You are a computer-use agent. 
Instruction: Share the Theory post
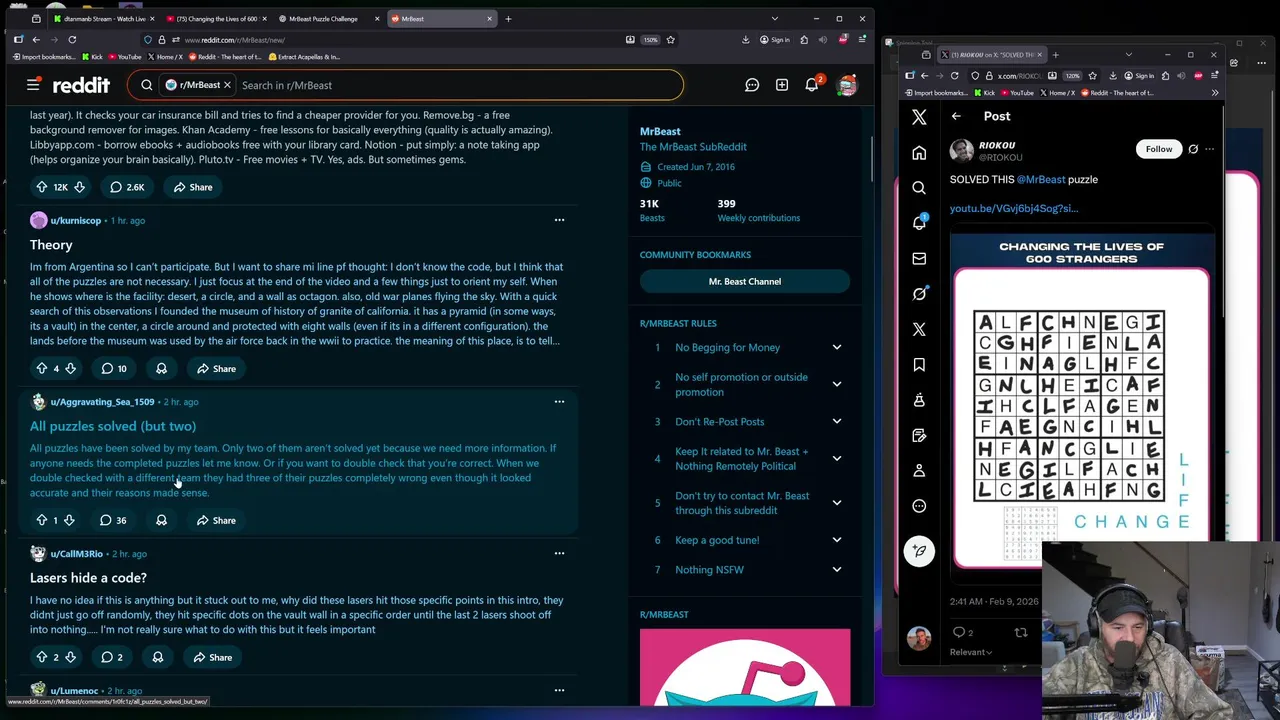216,368
